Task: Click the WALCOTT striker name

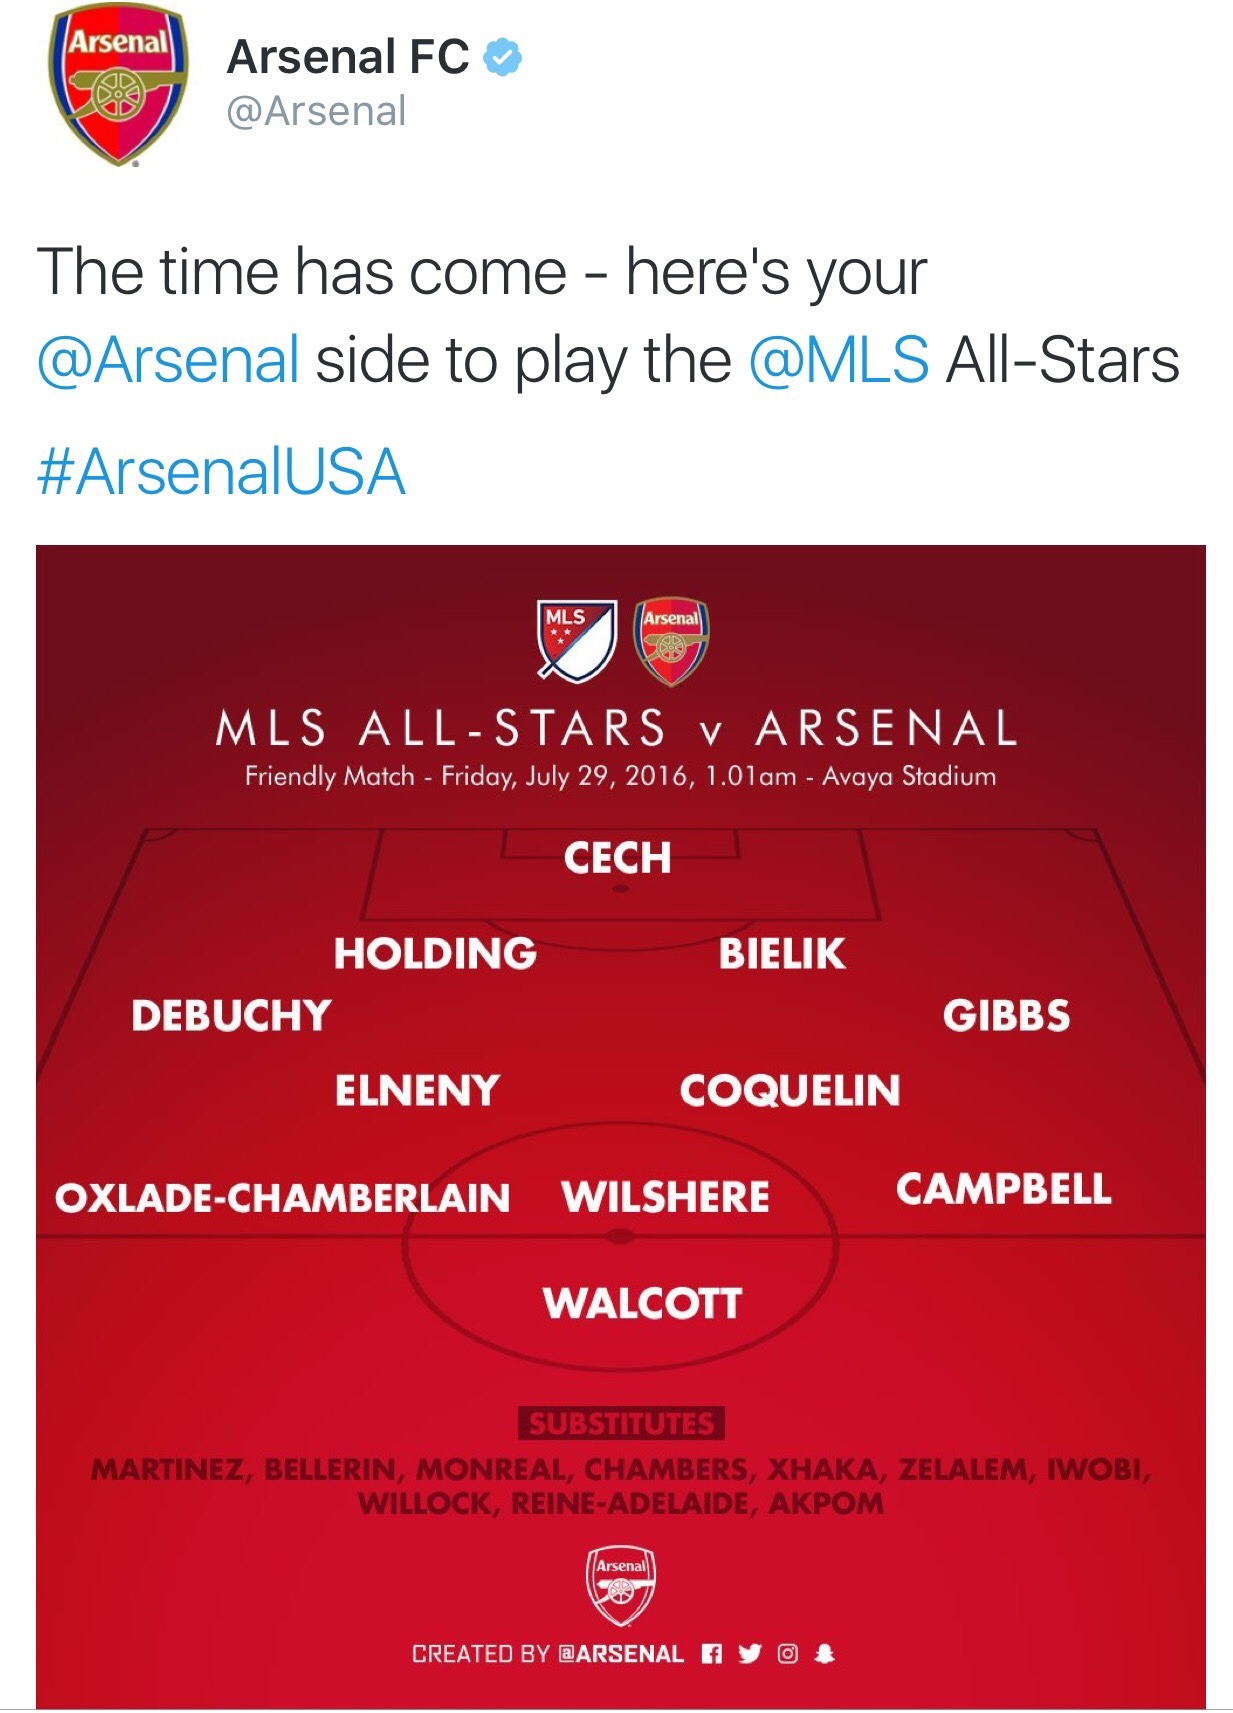Action: point(642,1303)
